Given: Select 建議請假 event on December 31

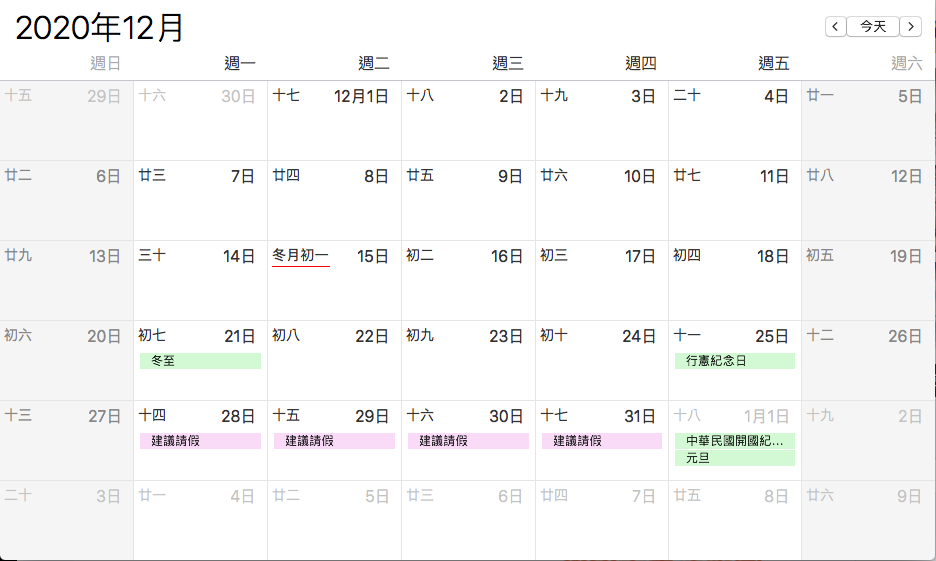Looking at the screenshot, I should tap(602, 441).
